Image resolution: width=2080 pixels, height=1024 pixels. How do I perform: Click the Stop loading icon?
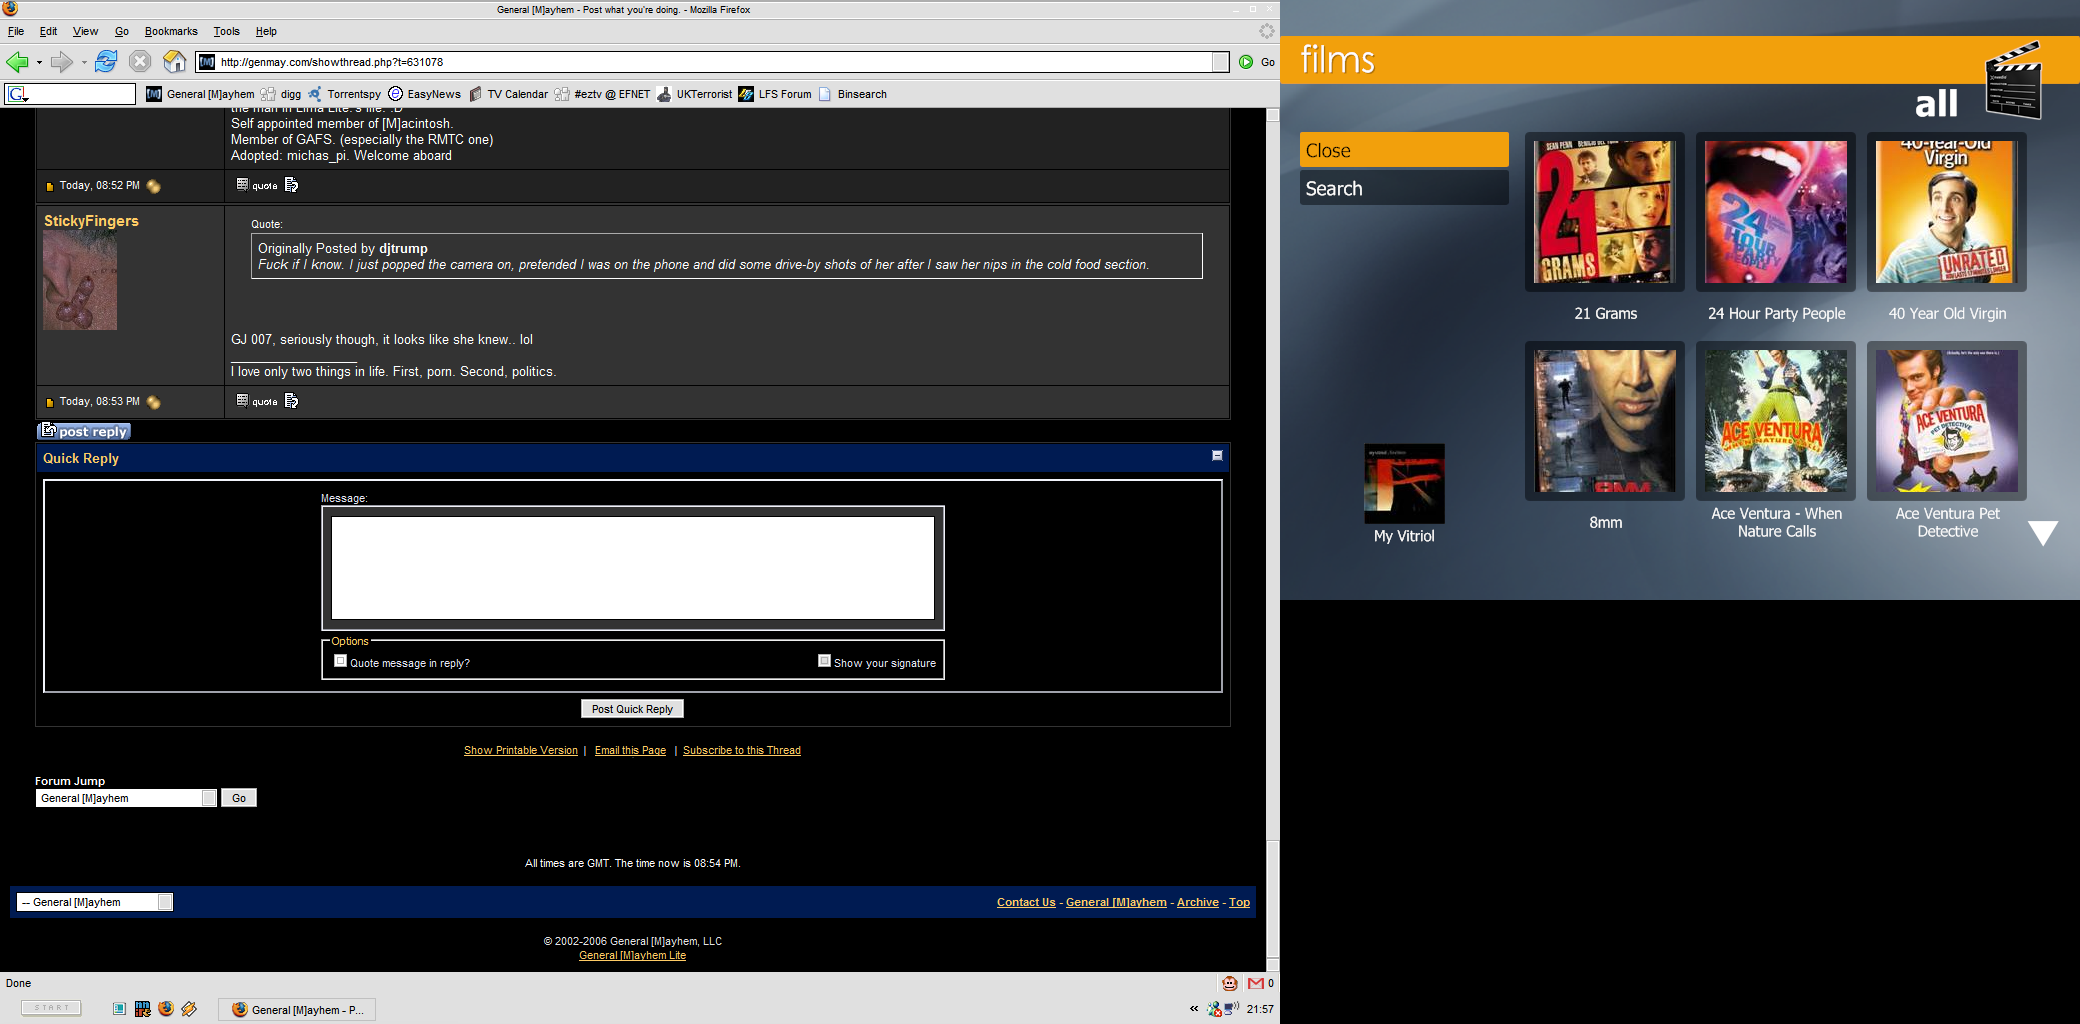[x=140, y=62]
